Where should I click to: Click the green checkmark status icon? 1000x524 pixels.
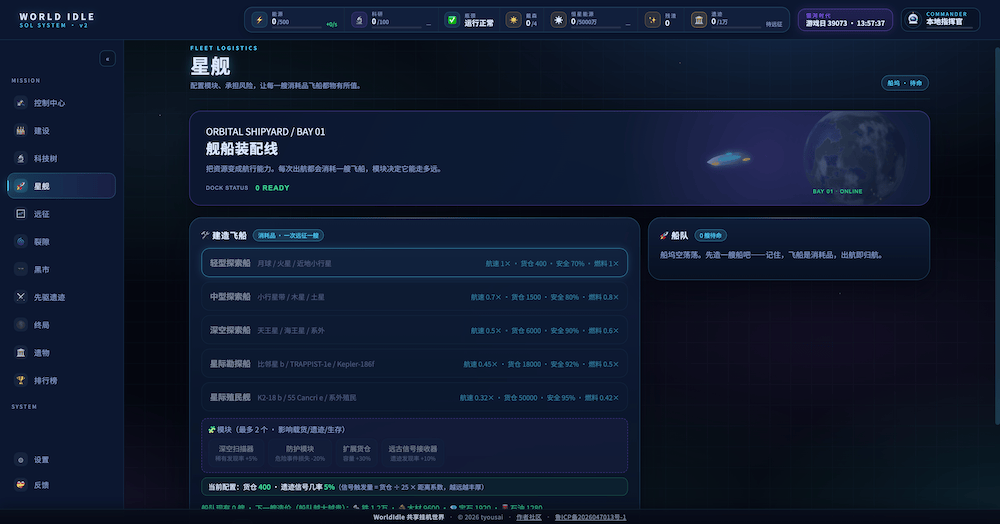(x=452, y=20)
